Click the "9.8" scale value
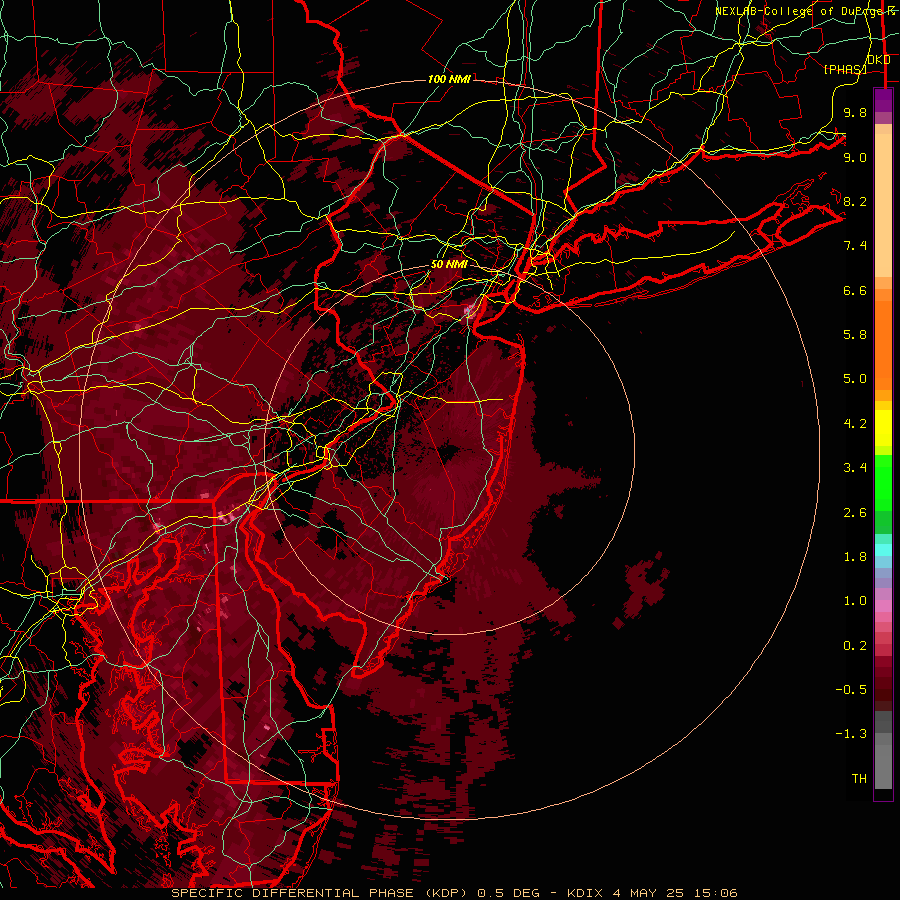900x900 pixels. click(x=855, y=112)
